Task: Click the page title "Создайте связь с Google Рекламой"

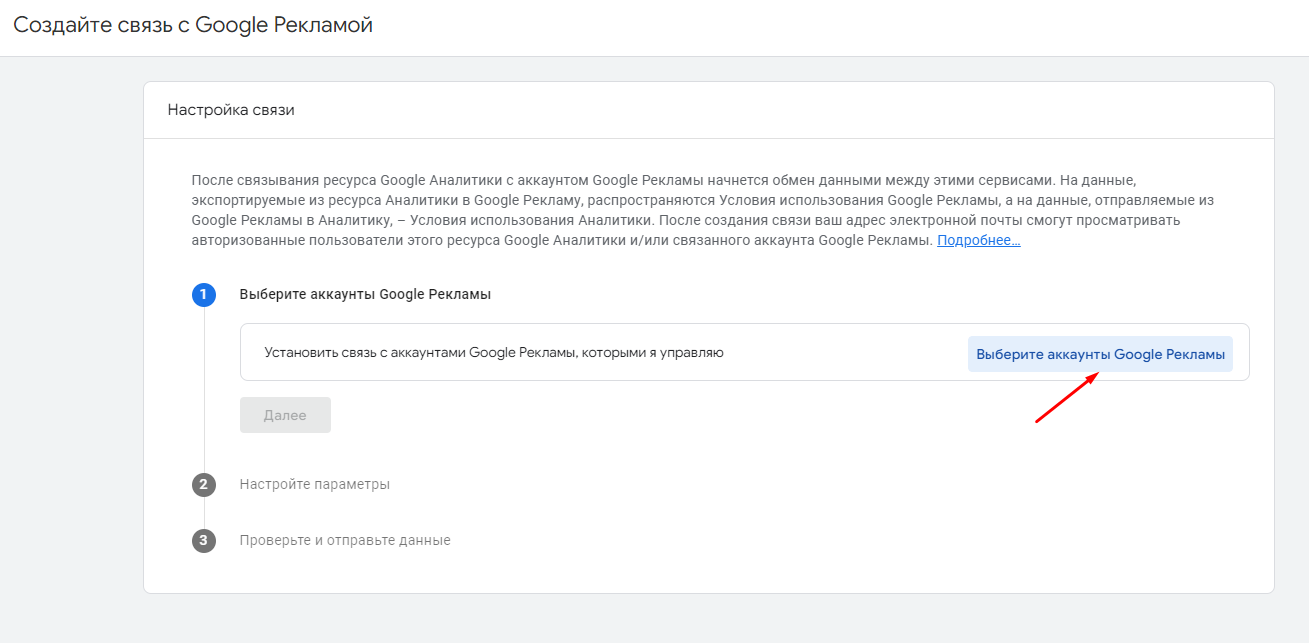Action: [193, 26]
